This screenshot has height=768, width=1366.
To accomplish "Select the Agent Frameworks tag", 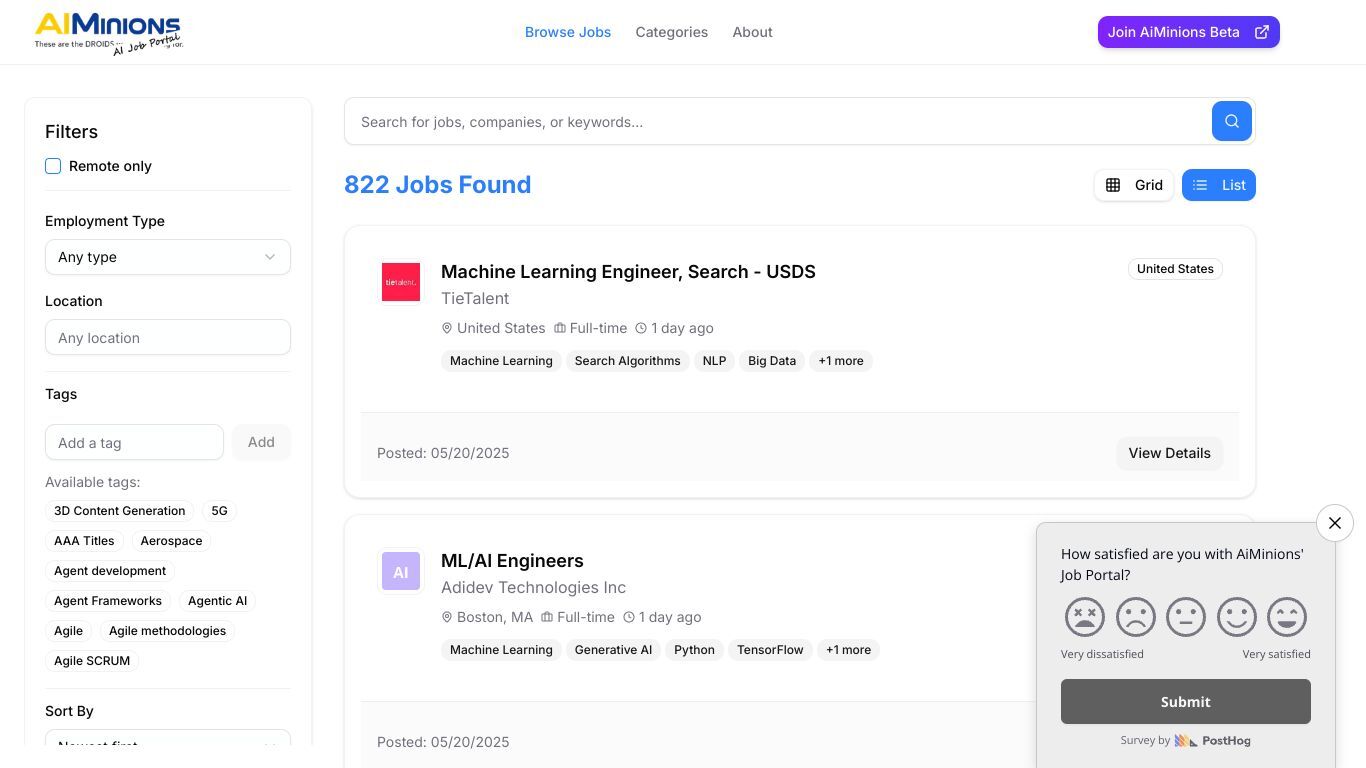I will [x=108, y=601].
